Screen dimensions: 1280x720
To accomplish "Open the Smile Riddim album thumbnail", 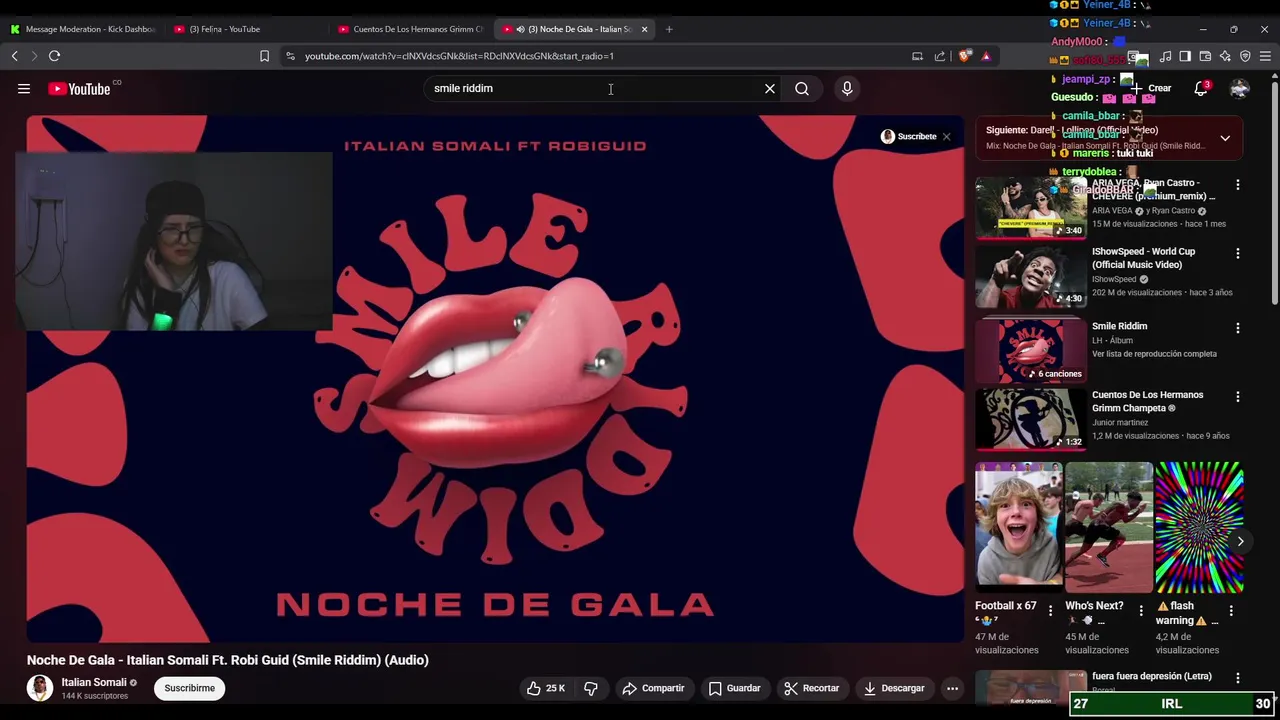I will point(1030,351).
